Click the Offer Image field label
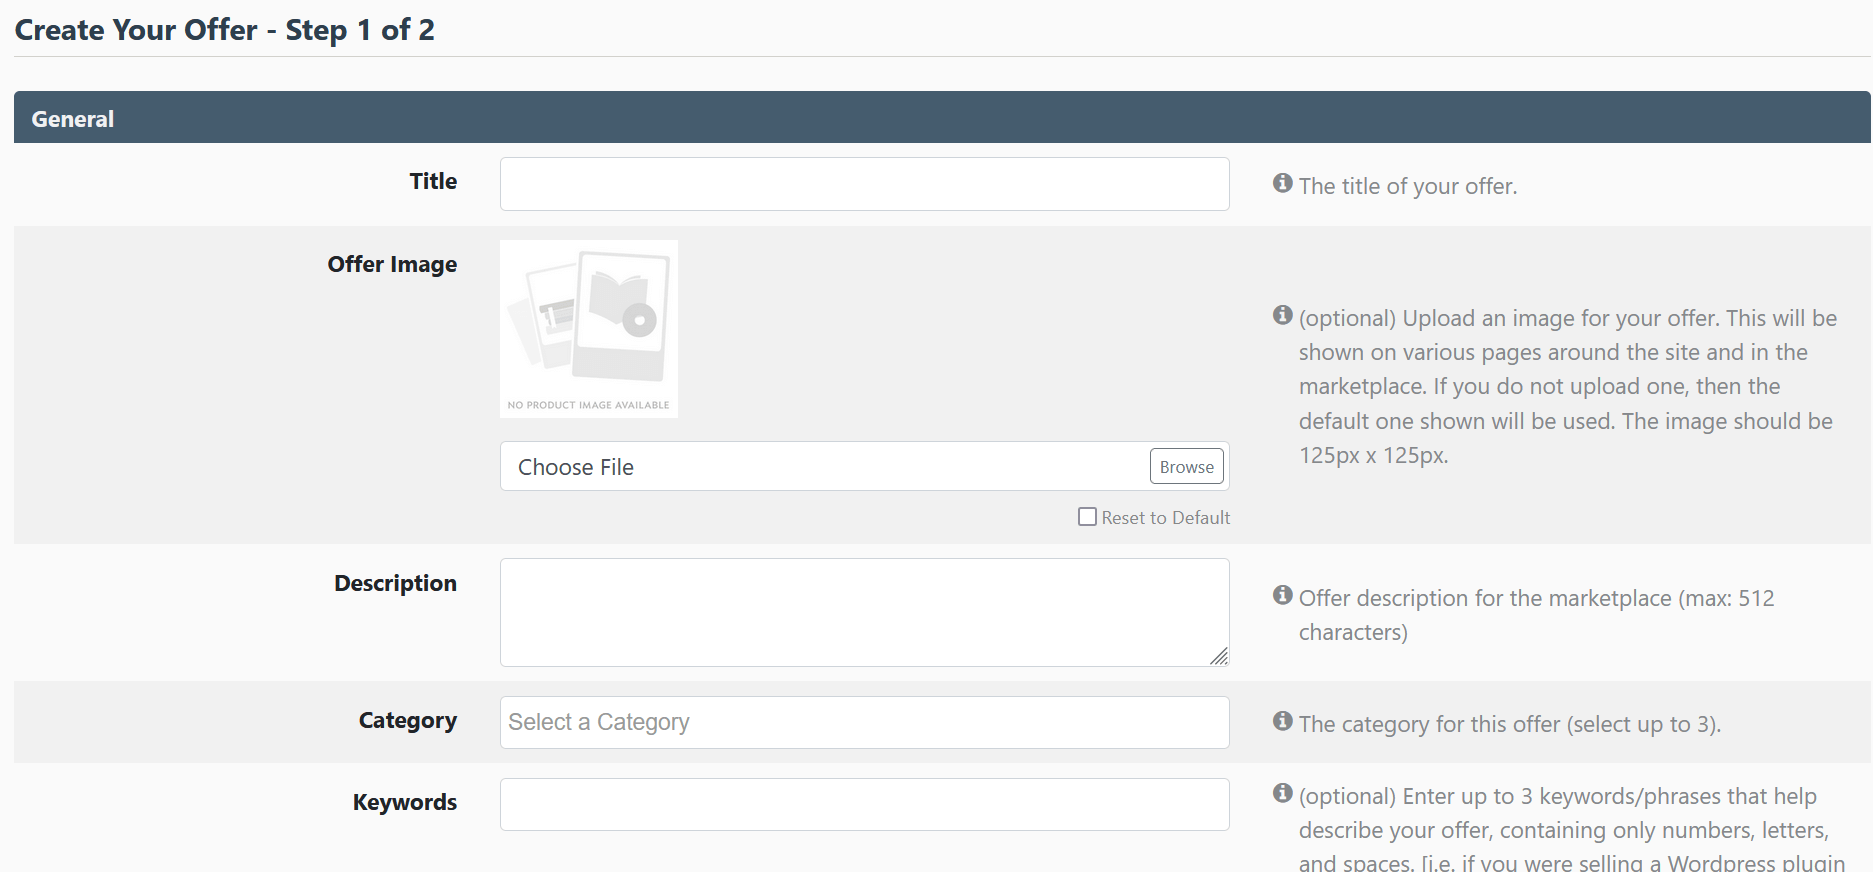This screenshot has height=872, width=1873. click(x=392, y=264)
